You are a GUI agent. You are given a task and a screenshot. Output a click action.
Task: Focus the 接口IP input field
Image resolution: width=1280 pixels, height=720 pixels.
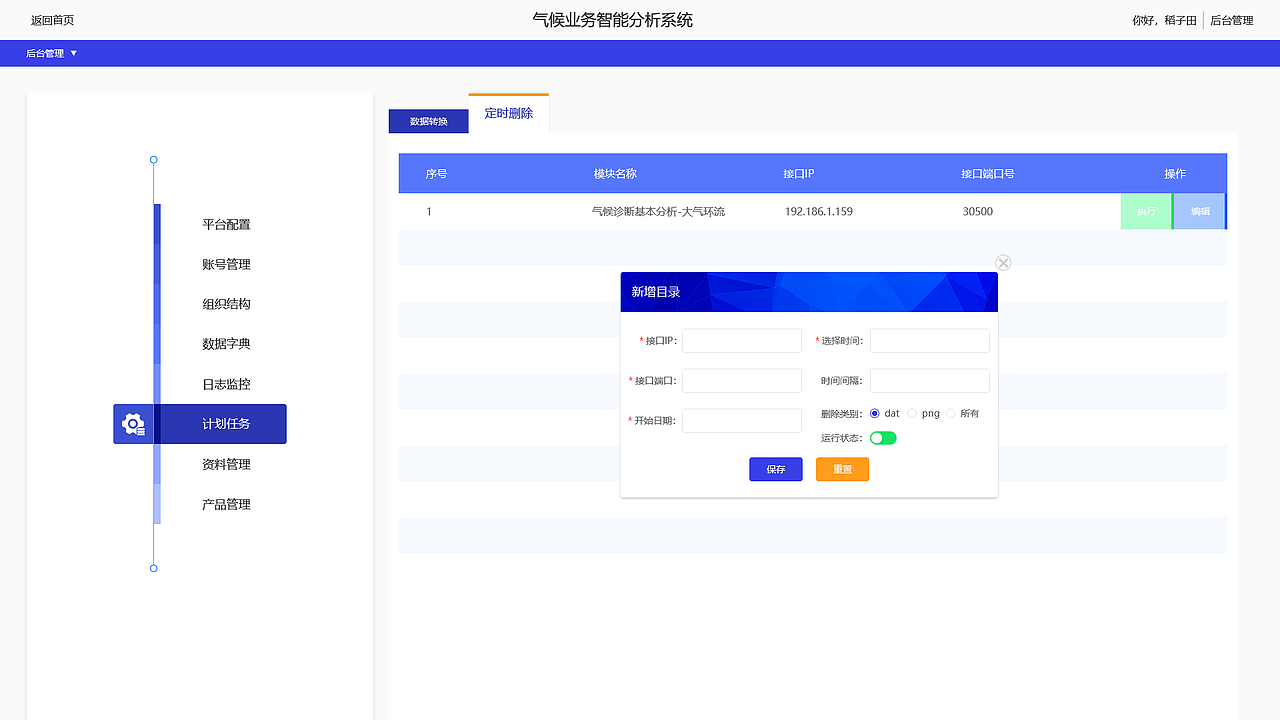741,340
